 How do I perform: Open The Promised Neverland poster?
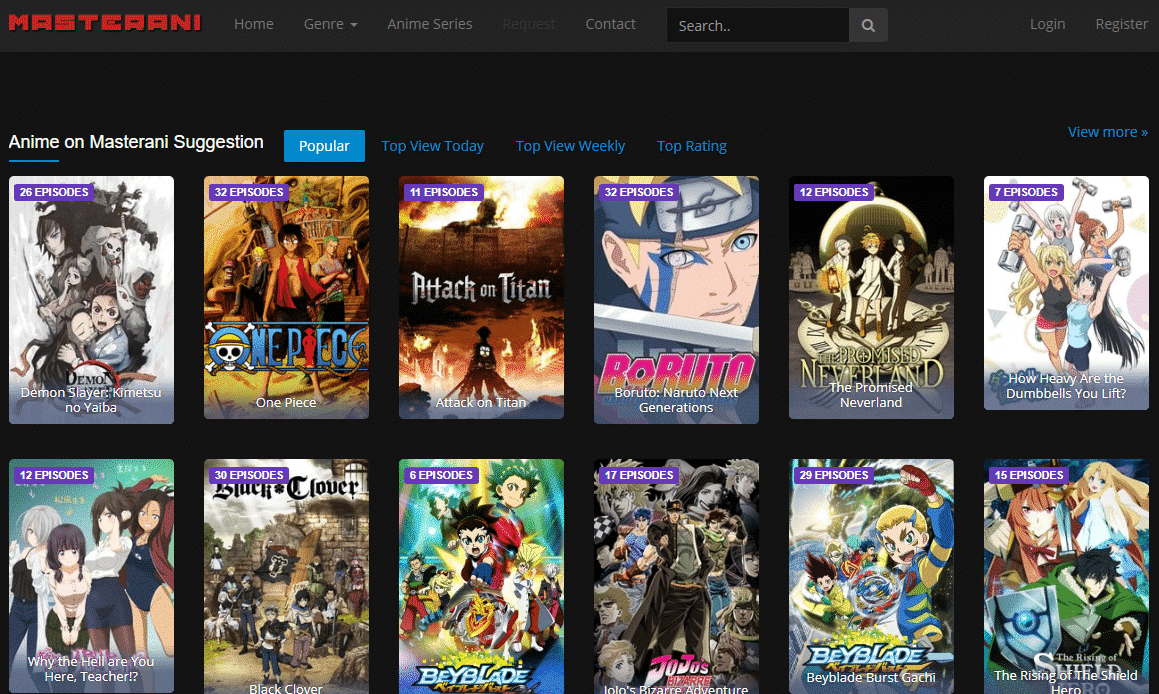click(871, 297)
